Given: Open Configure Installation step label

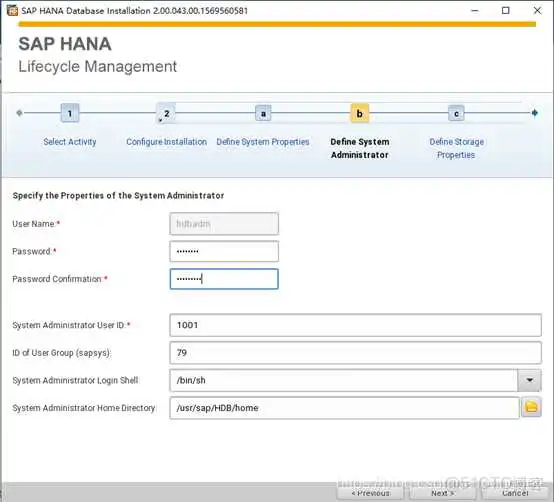Looking at the screenshot, I should [x=166, y=142].
